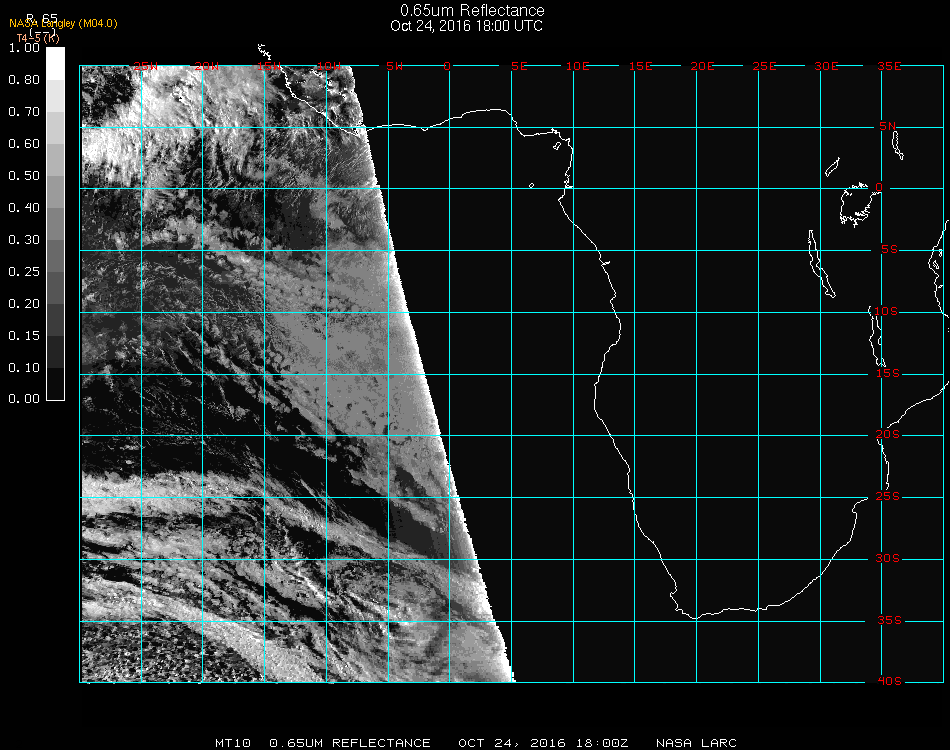Click the '0.10' colorbar scale value

tap(24, 368)
